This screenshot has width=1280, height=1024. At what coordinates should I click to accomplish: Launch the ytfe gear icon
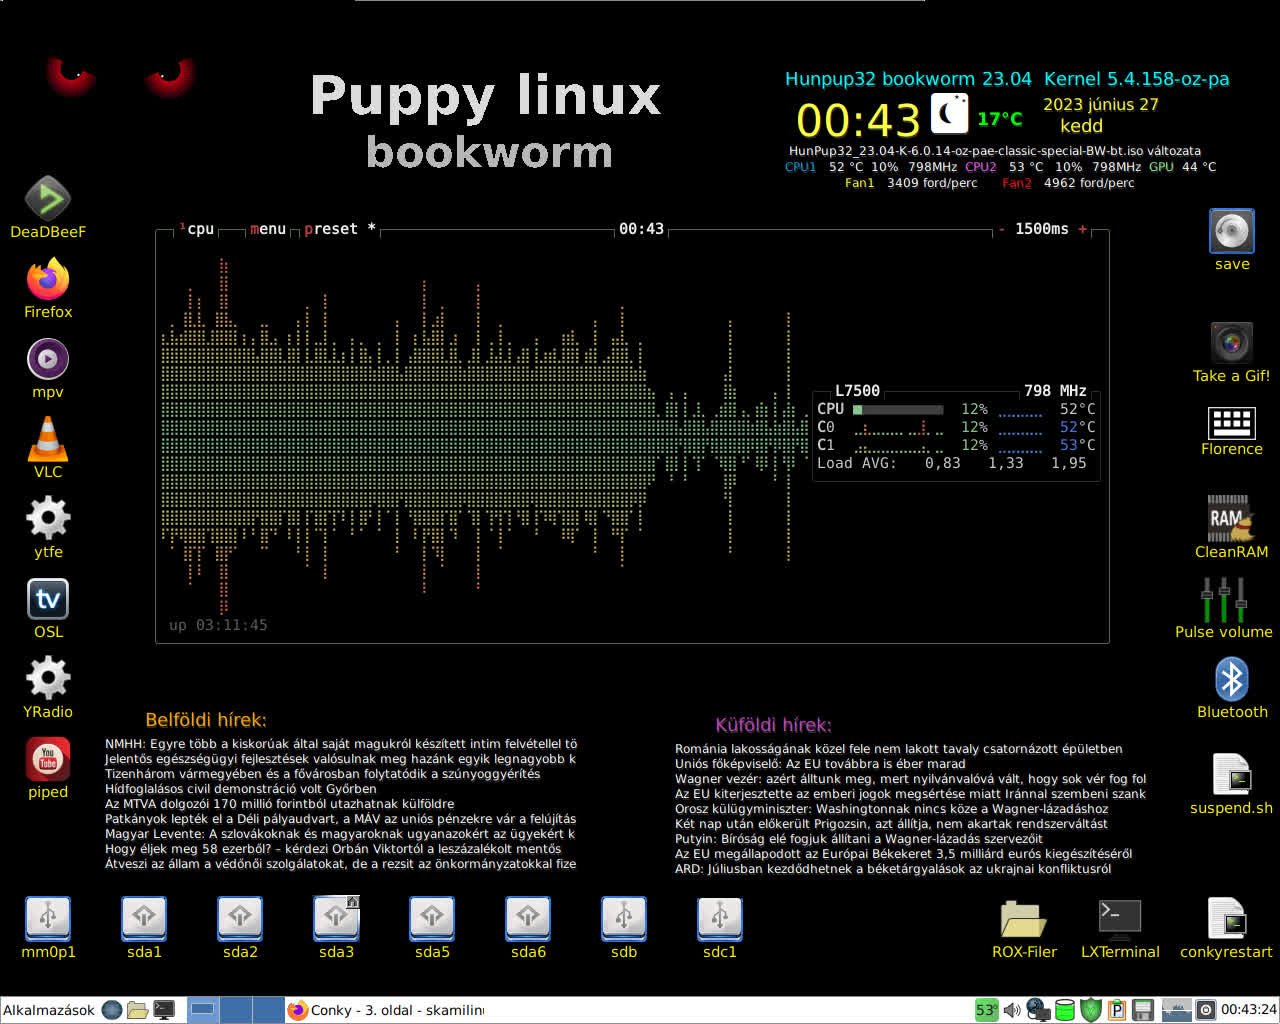click(x=48, y=519)
